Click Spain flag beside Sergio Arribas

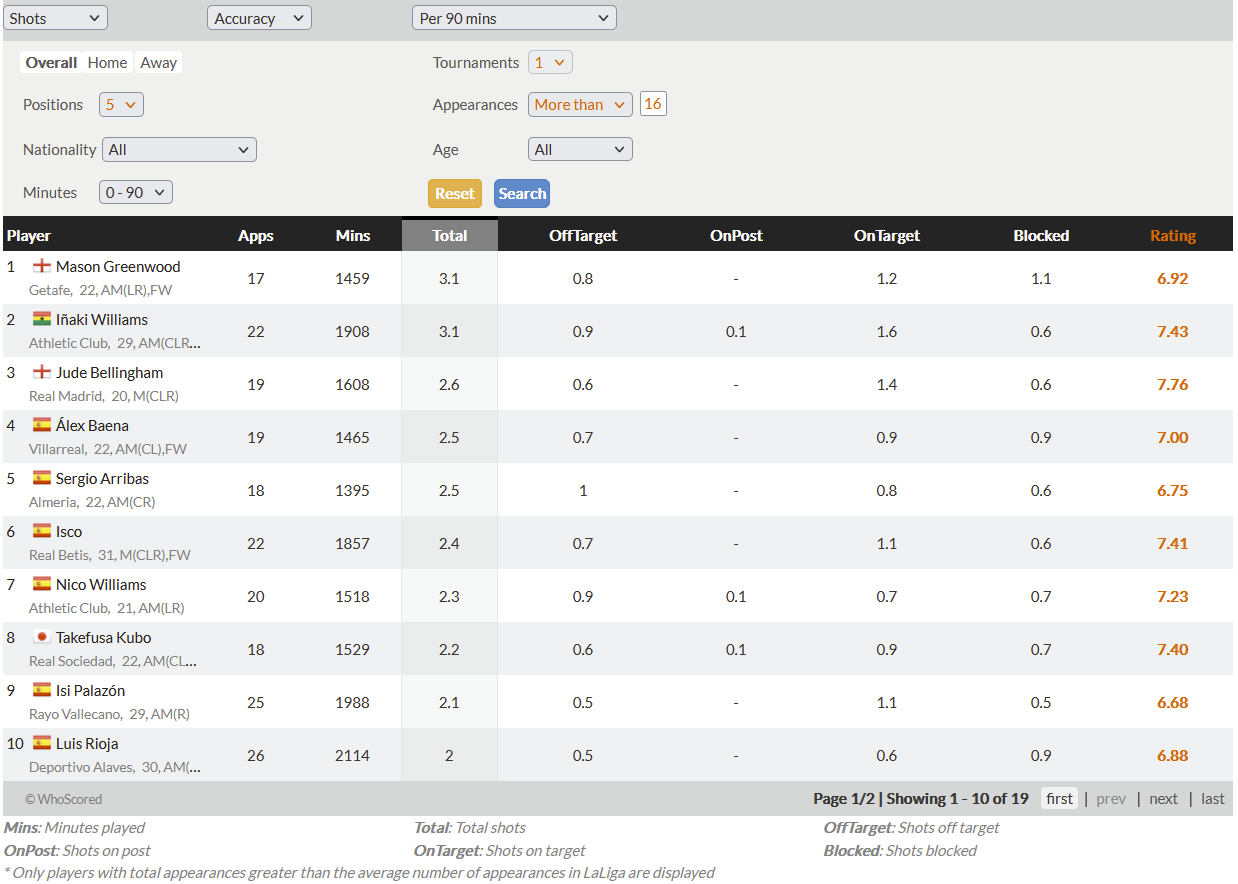pyautogui.click(x=42, y=478)
